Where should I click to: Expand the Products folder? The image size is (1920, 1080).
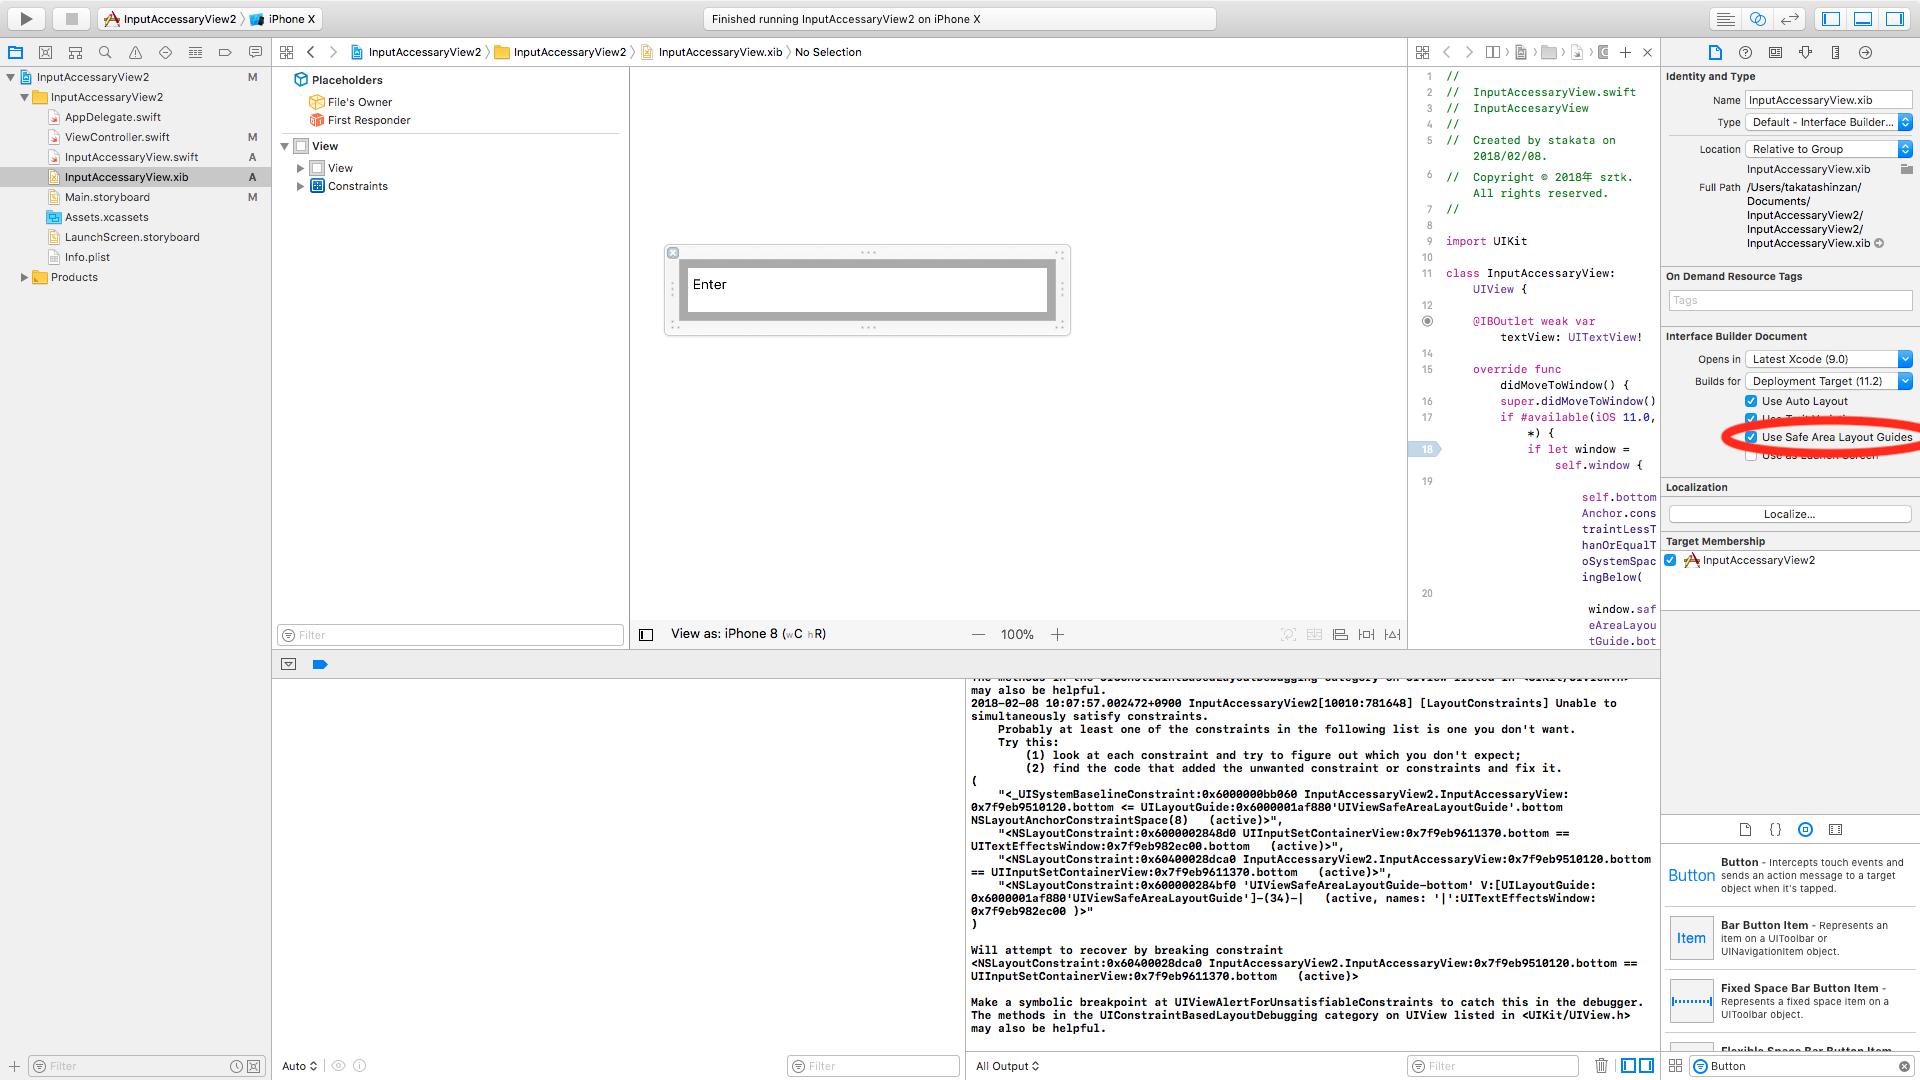24,277
